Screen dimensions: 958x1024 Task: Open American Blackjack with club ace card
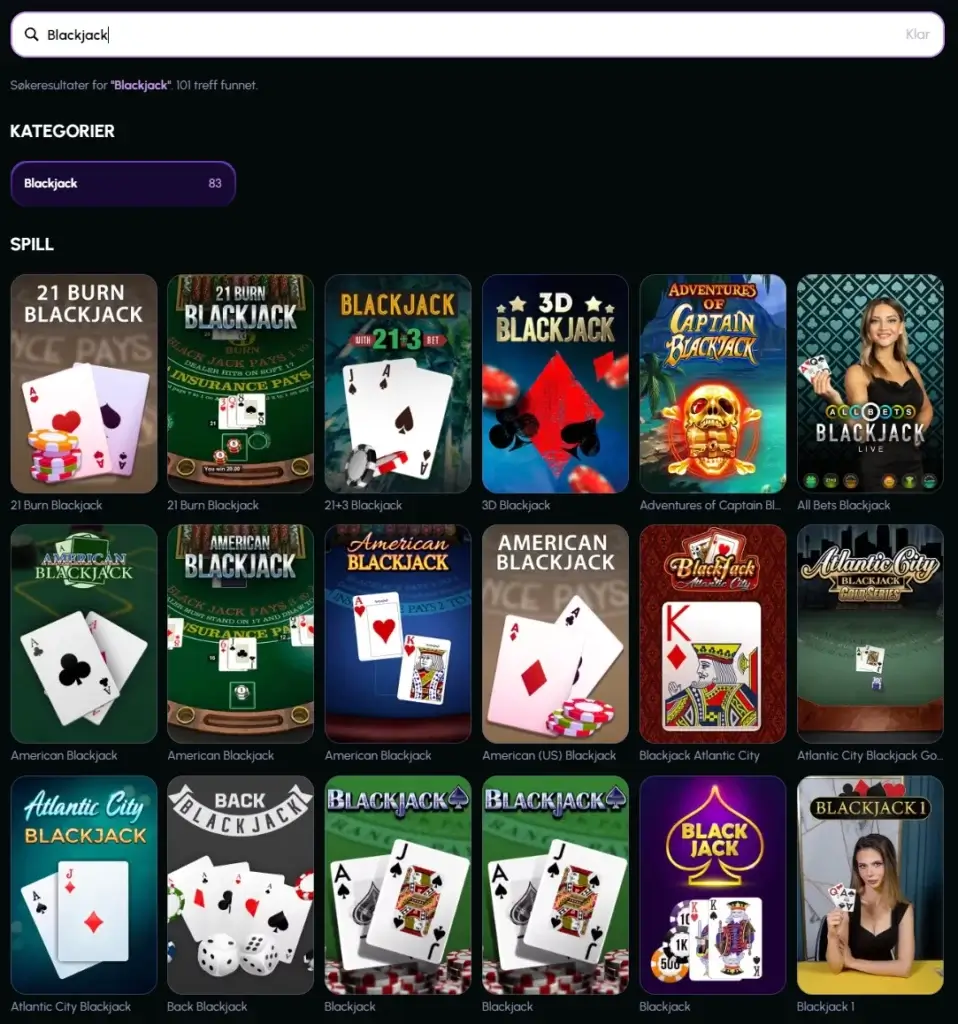click(x=84, y=633)
